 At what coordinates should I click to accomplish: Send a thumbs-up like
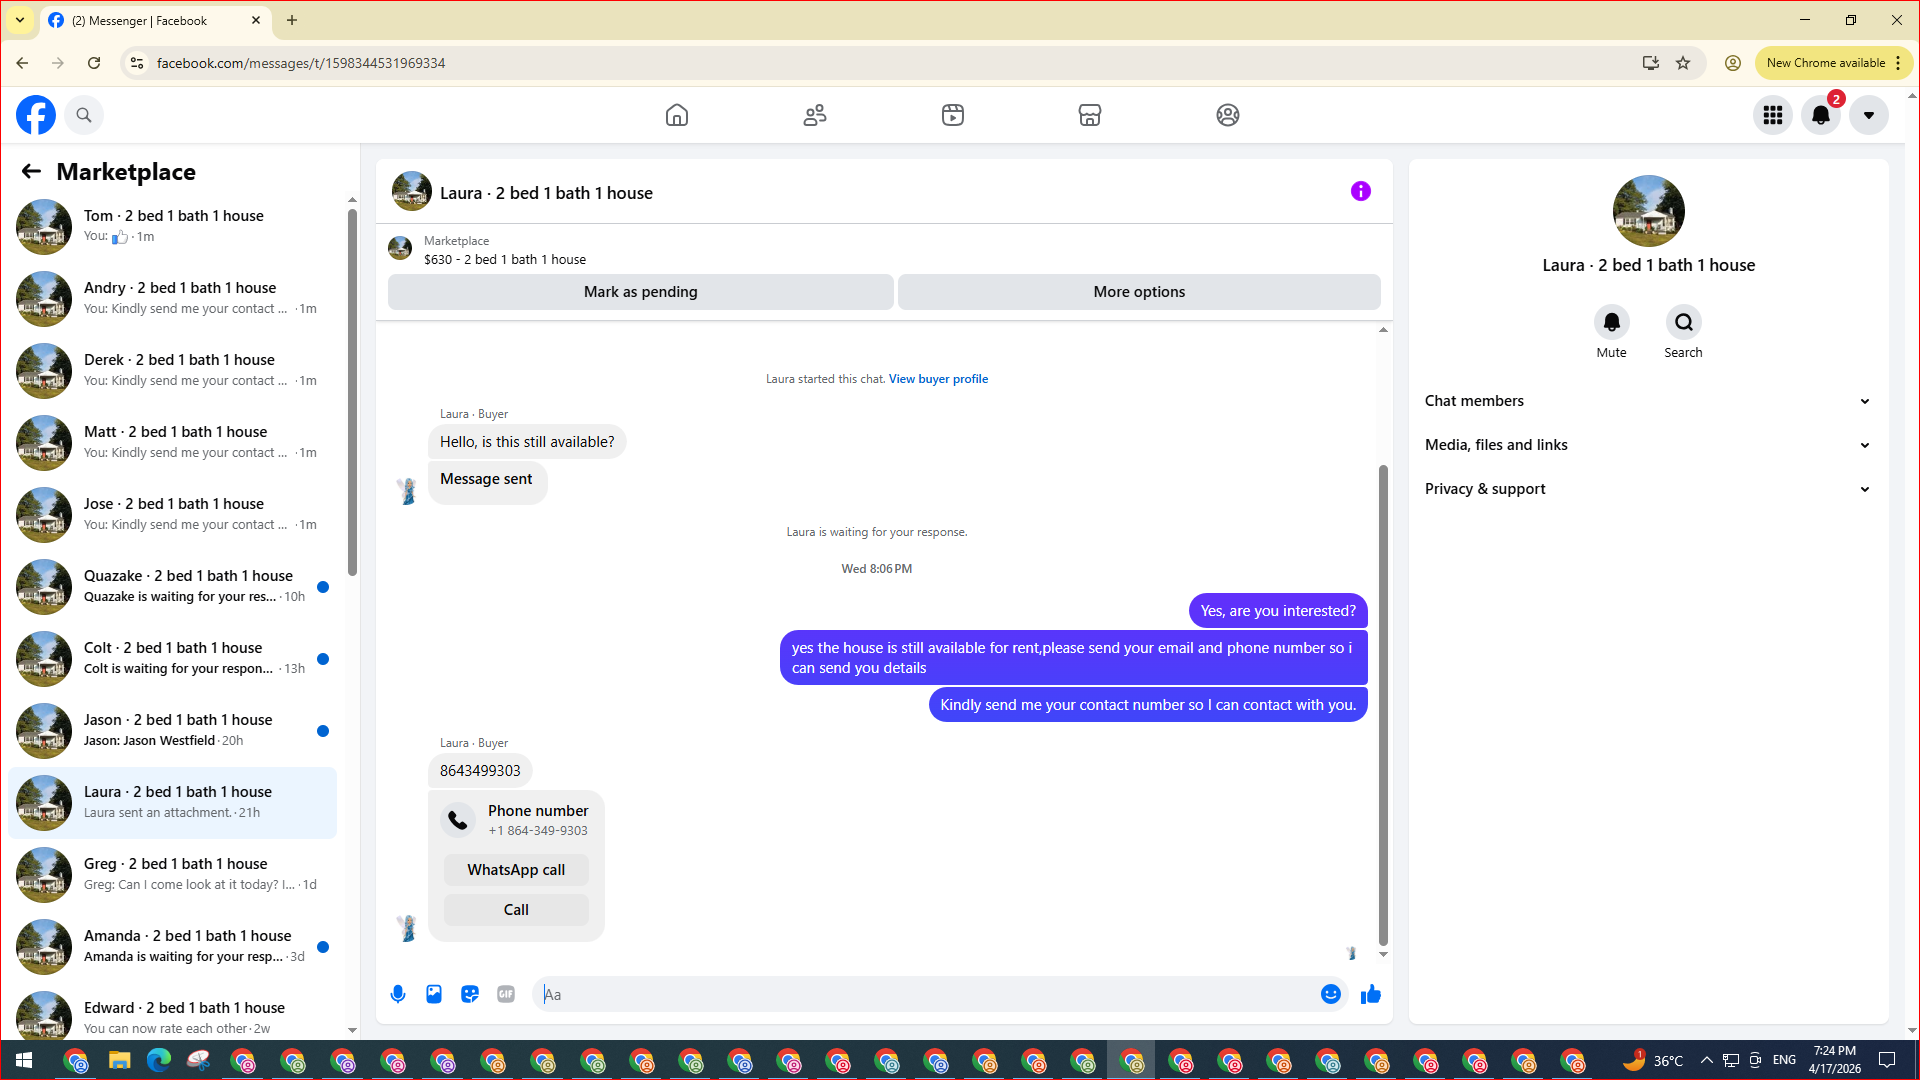coord(1370,994)
